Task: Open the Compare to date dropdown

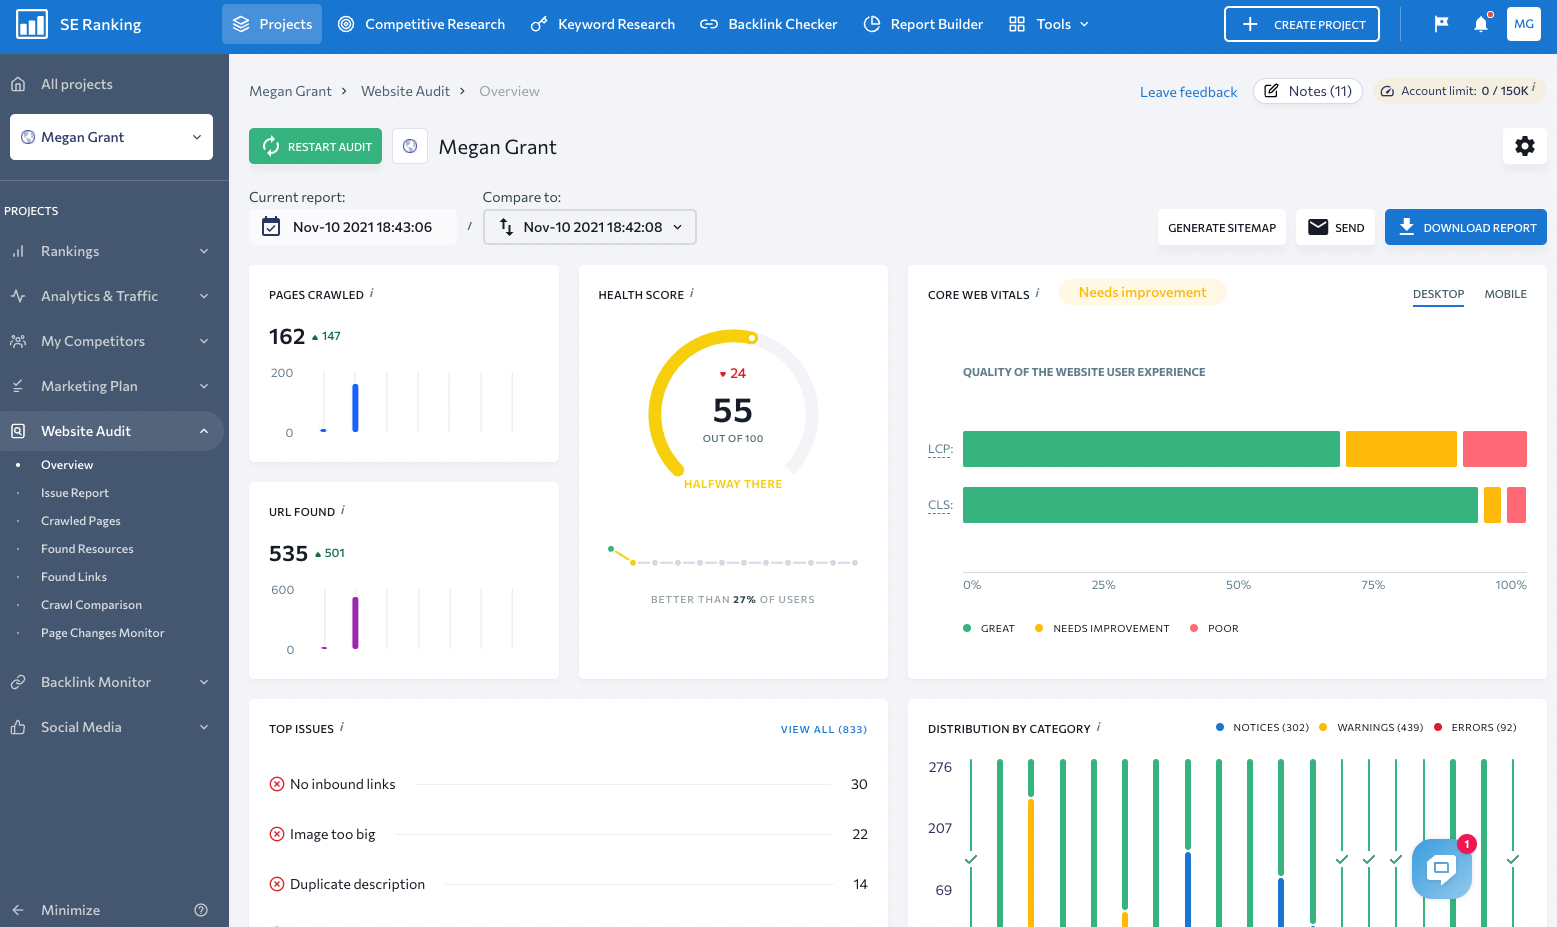Action: tap(590, 227)
